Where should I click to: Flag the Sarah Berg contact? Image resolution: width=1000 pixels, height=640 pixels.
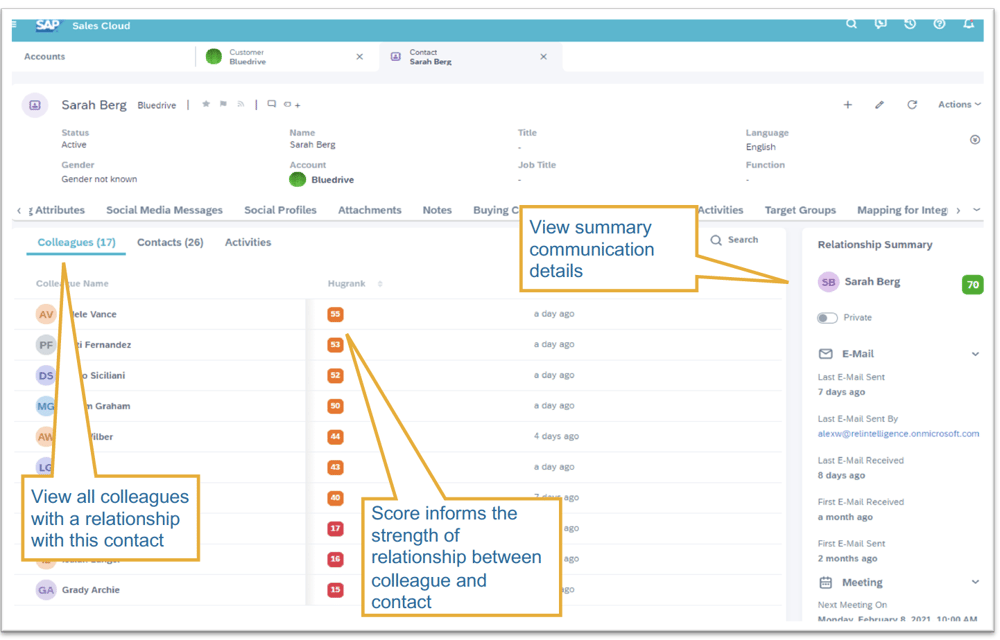coord(223,104)
